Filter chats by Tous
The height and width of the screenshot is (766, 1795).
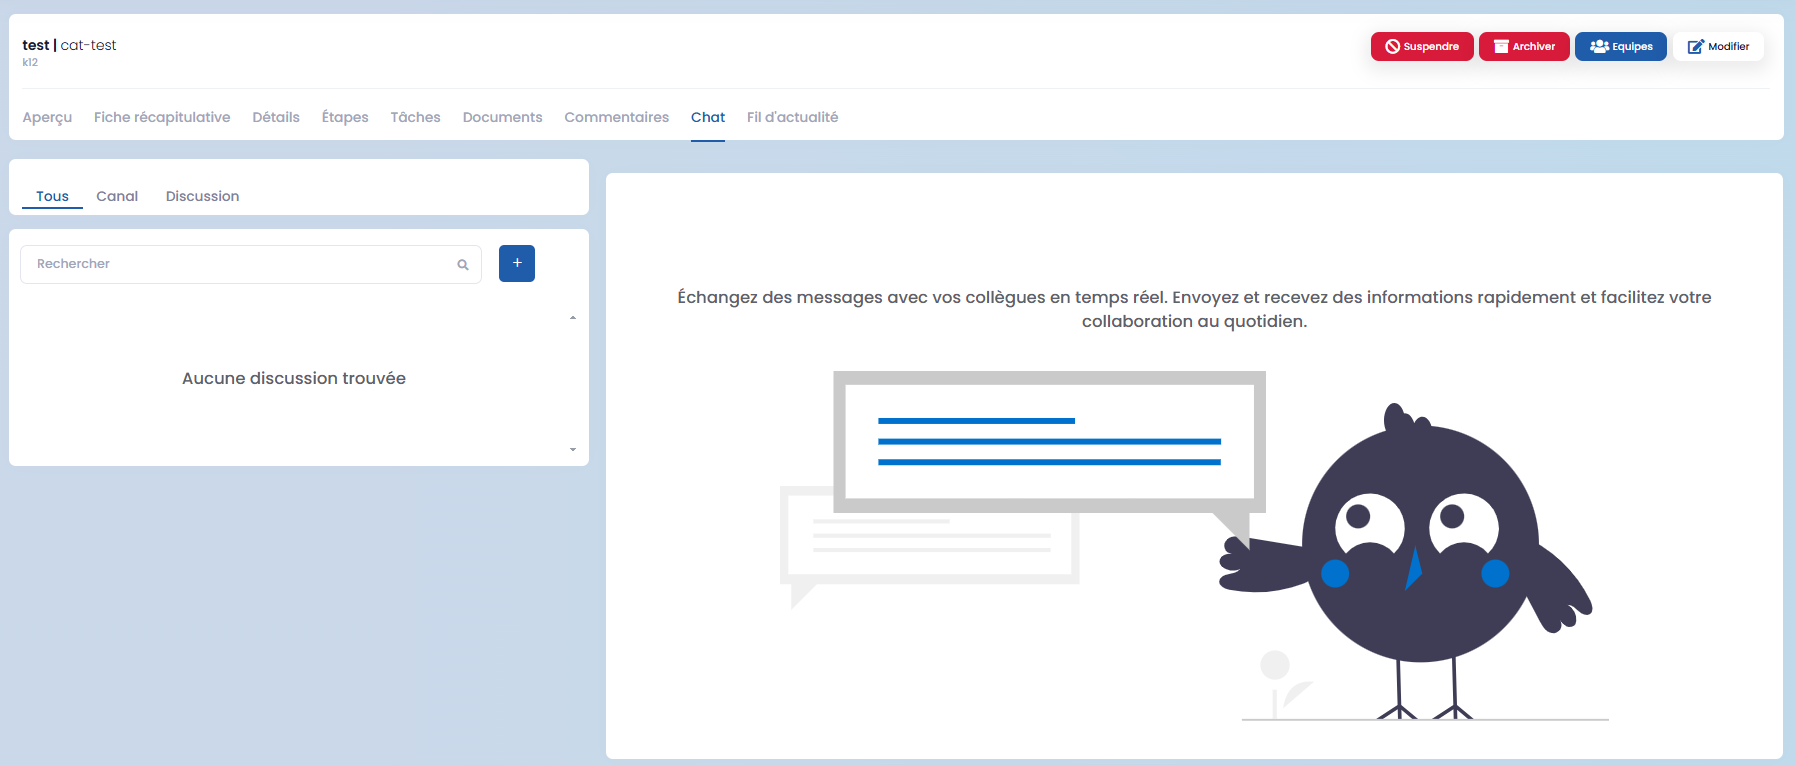click(52, 196)
